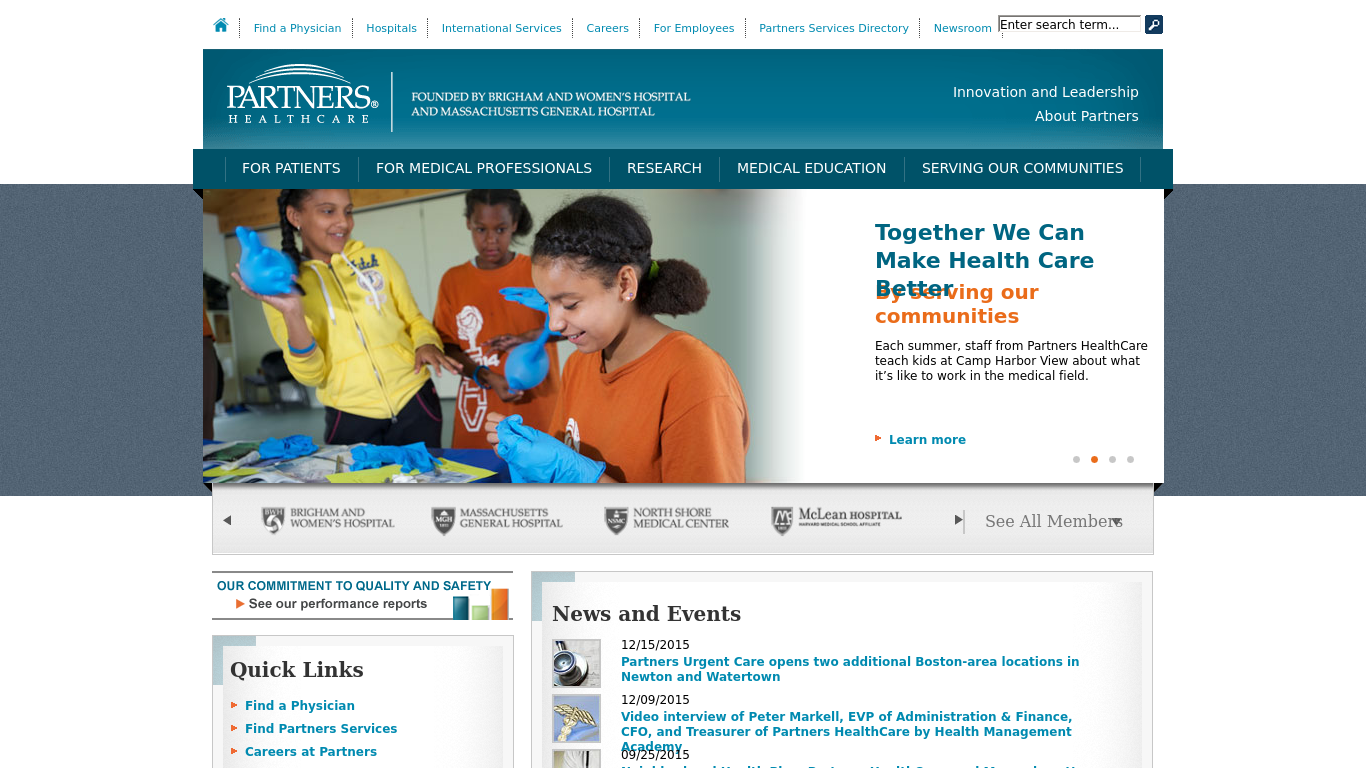Select the third carousel navigation dot
1366x768 pixels.
click(x=1112, y=459)
